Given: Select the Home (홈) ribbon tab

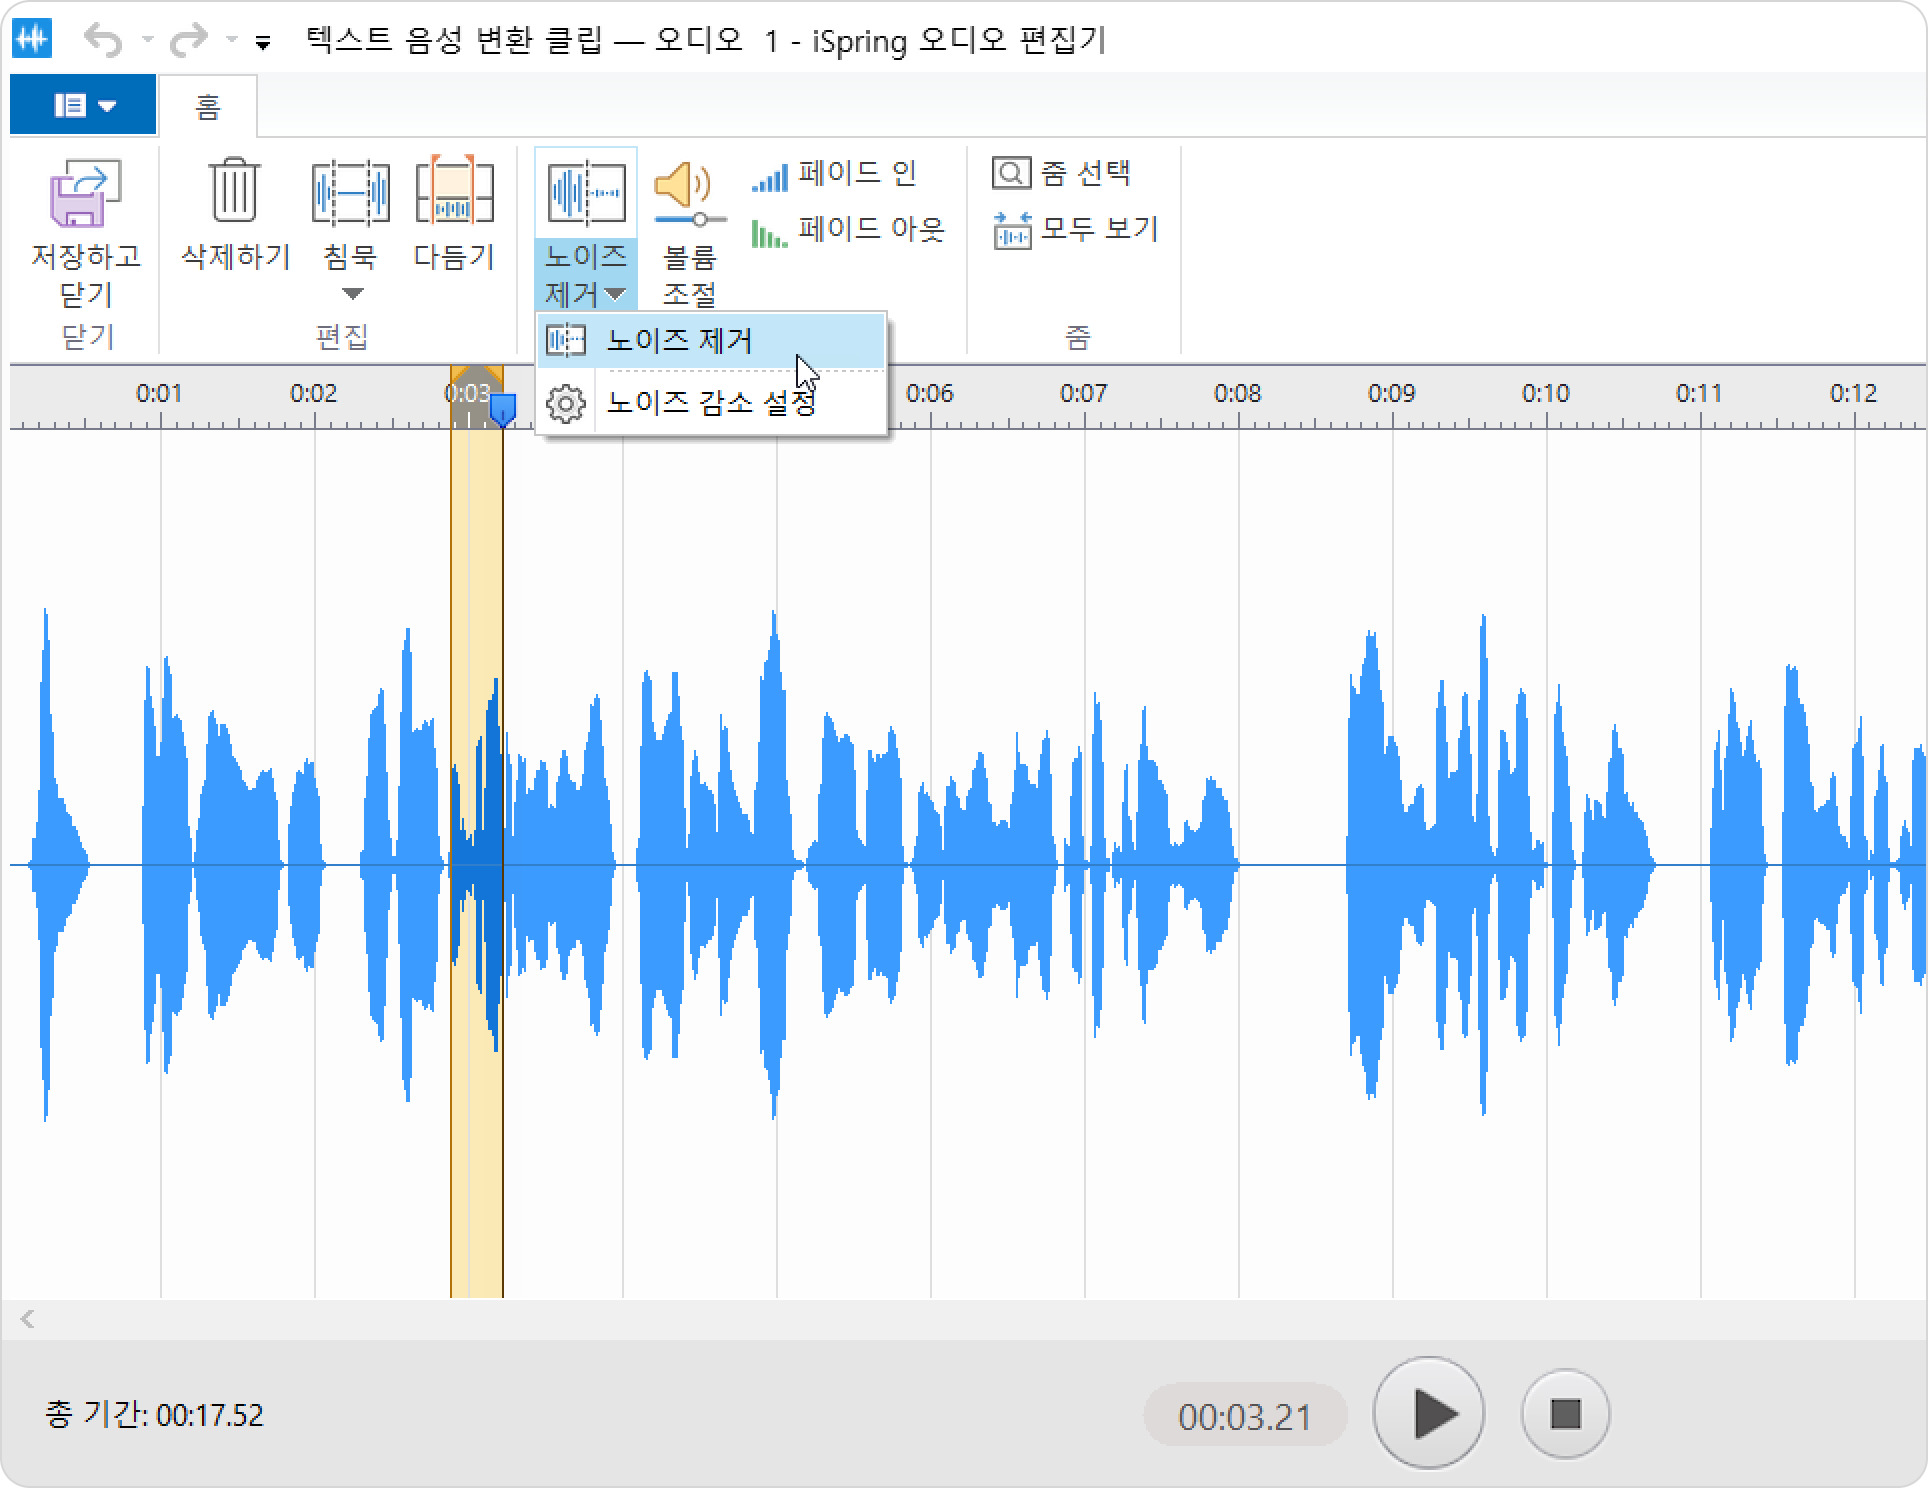Looking at the screenshot, I should pyautogui.click(x=207, y=107).
